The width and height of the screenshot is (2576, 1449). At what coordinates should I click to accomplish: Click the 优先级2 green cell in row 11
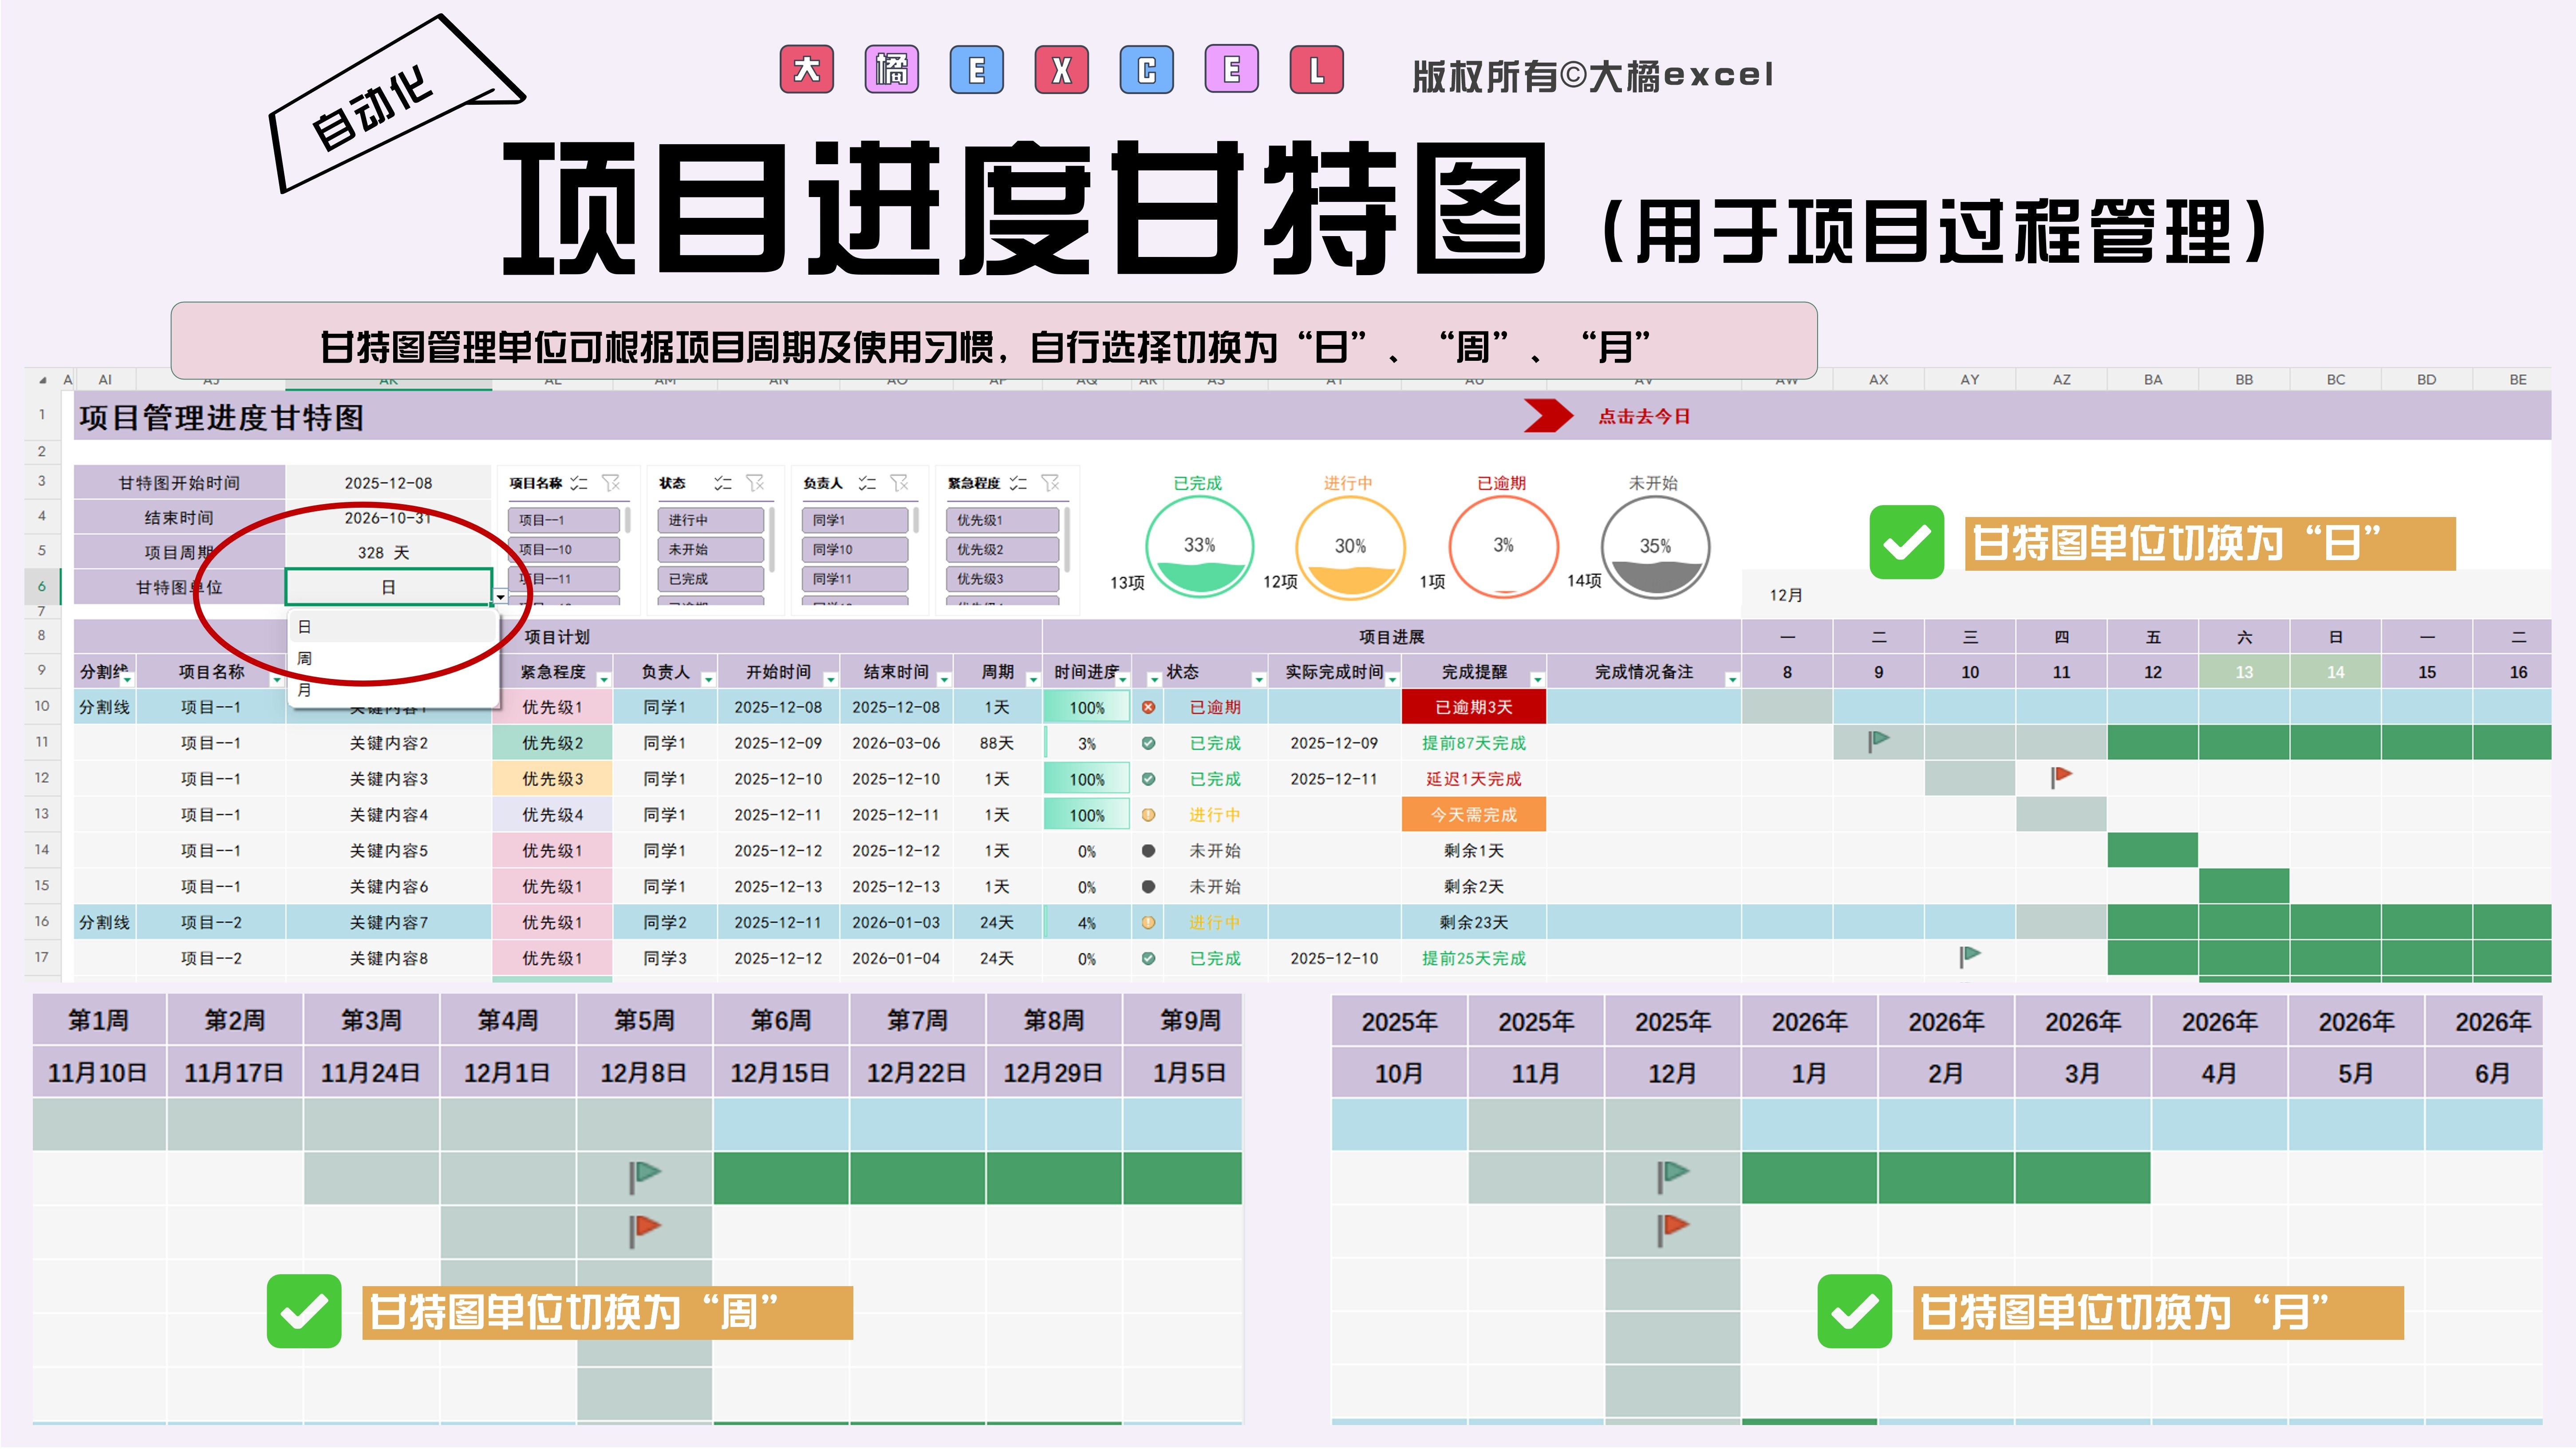[x=552, y=743]
